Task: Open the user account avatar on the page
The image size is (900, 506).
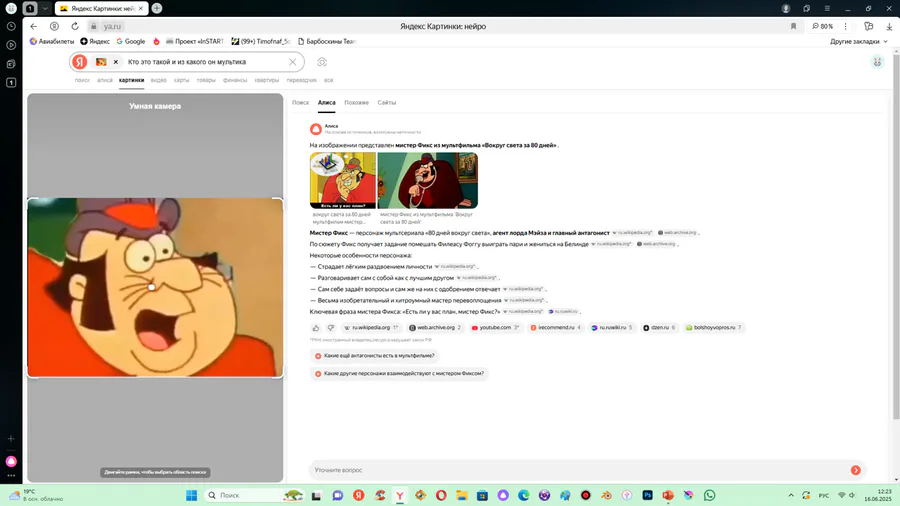Action: tap(877, 62)
